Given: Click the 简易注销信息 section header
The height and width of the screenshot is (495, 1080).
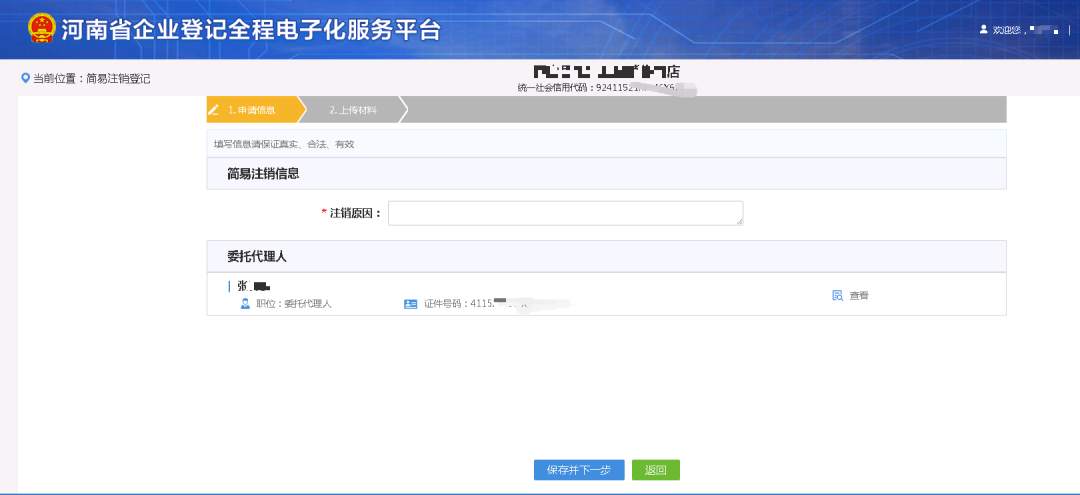Looking at the screenshot, I should click(x=263, y=174).
